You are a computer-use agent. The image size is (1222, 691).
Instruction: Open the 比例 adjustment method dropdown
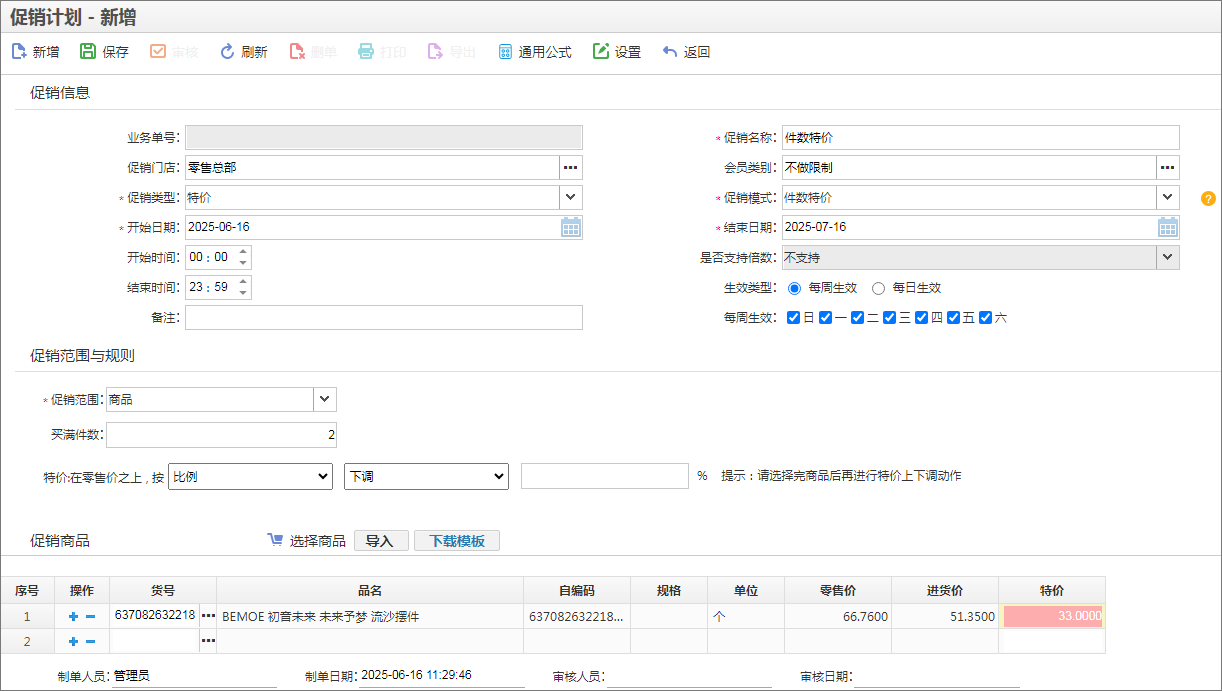coord(251,477)
